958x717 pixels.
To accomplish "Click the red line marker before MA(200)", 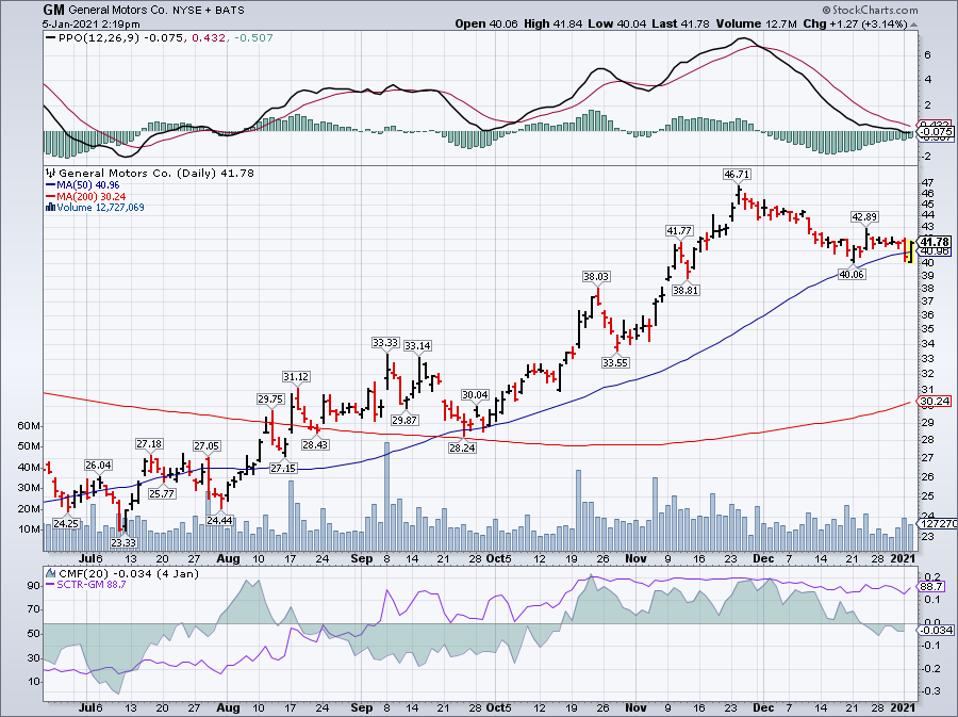I will click(51, 197).
